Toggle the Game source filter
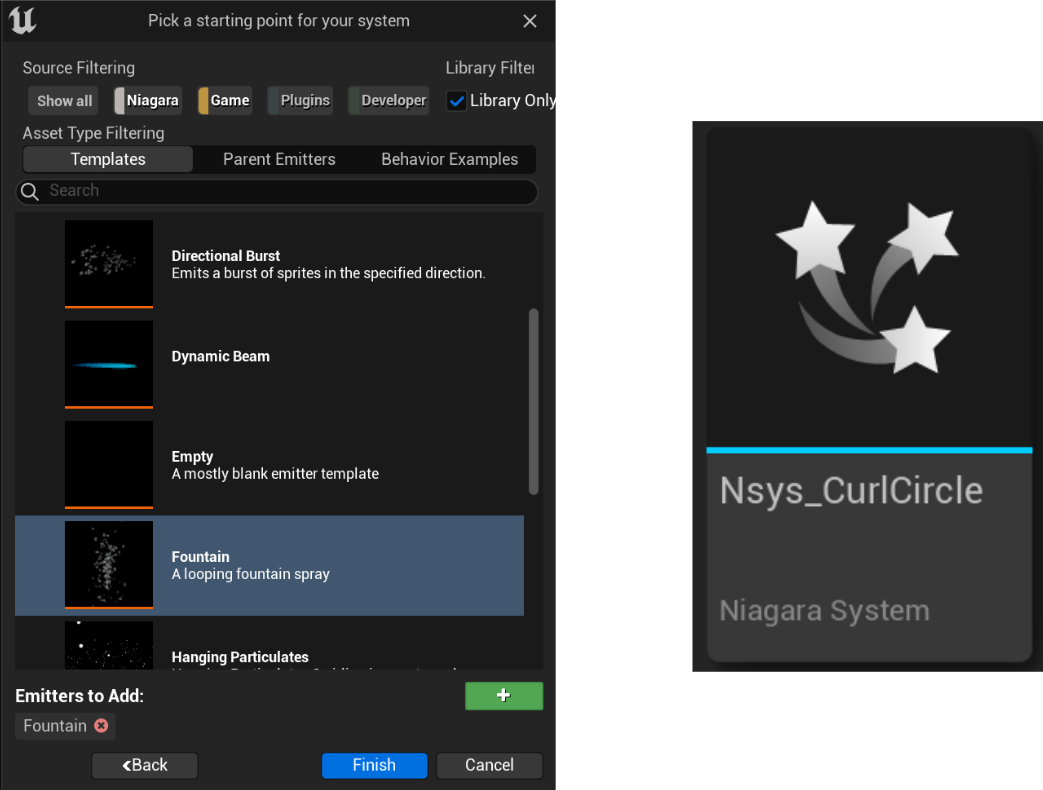 (x=225, y=100)
